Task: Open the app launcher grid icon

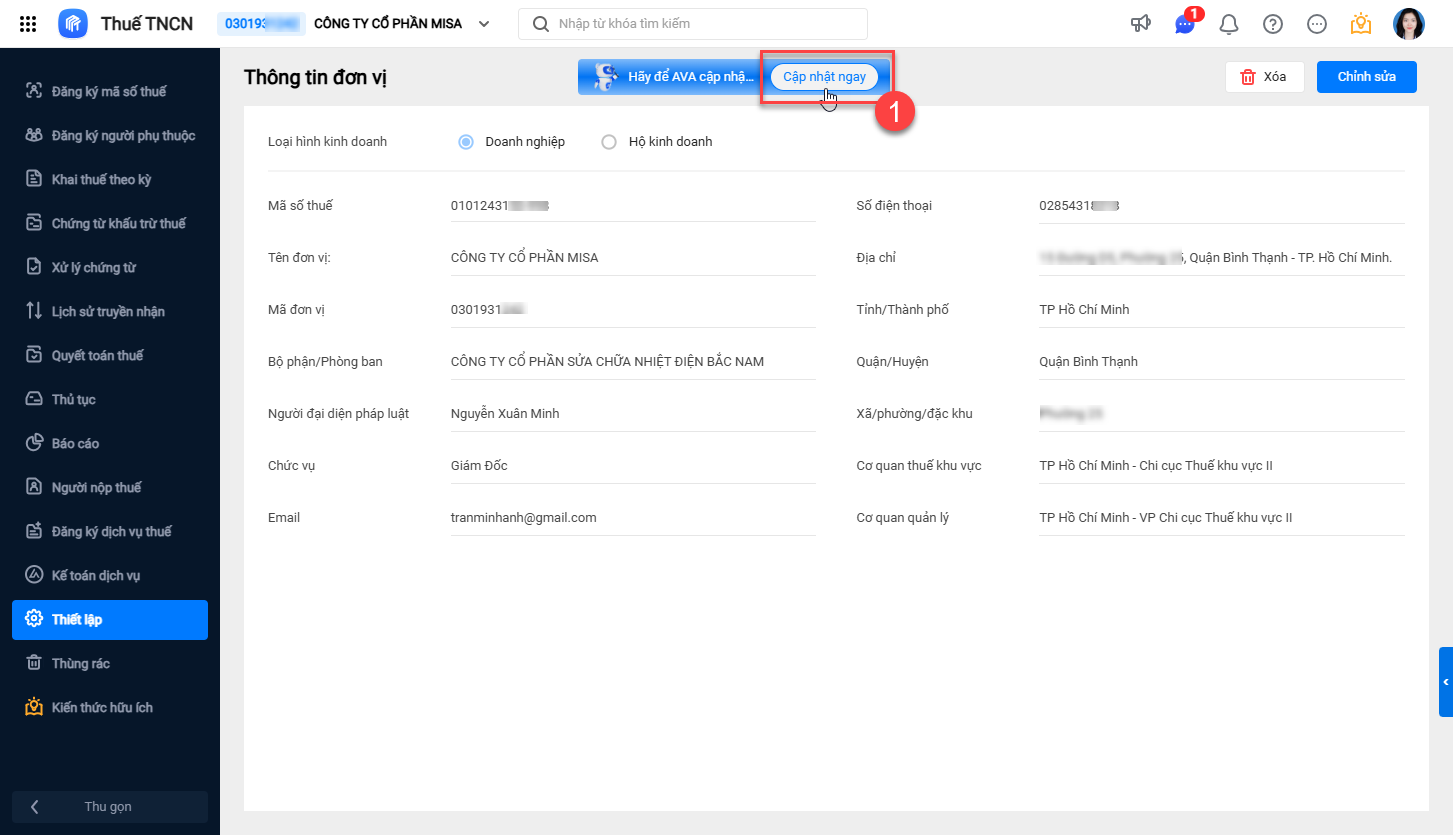Action: (x=28, y=24)
